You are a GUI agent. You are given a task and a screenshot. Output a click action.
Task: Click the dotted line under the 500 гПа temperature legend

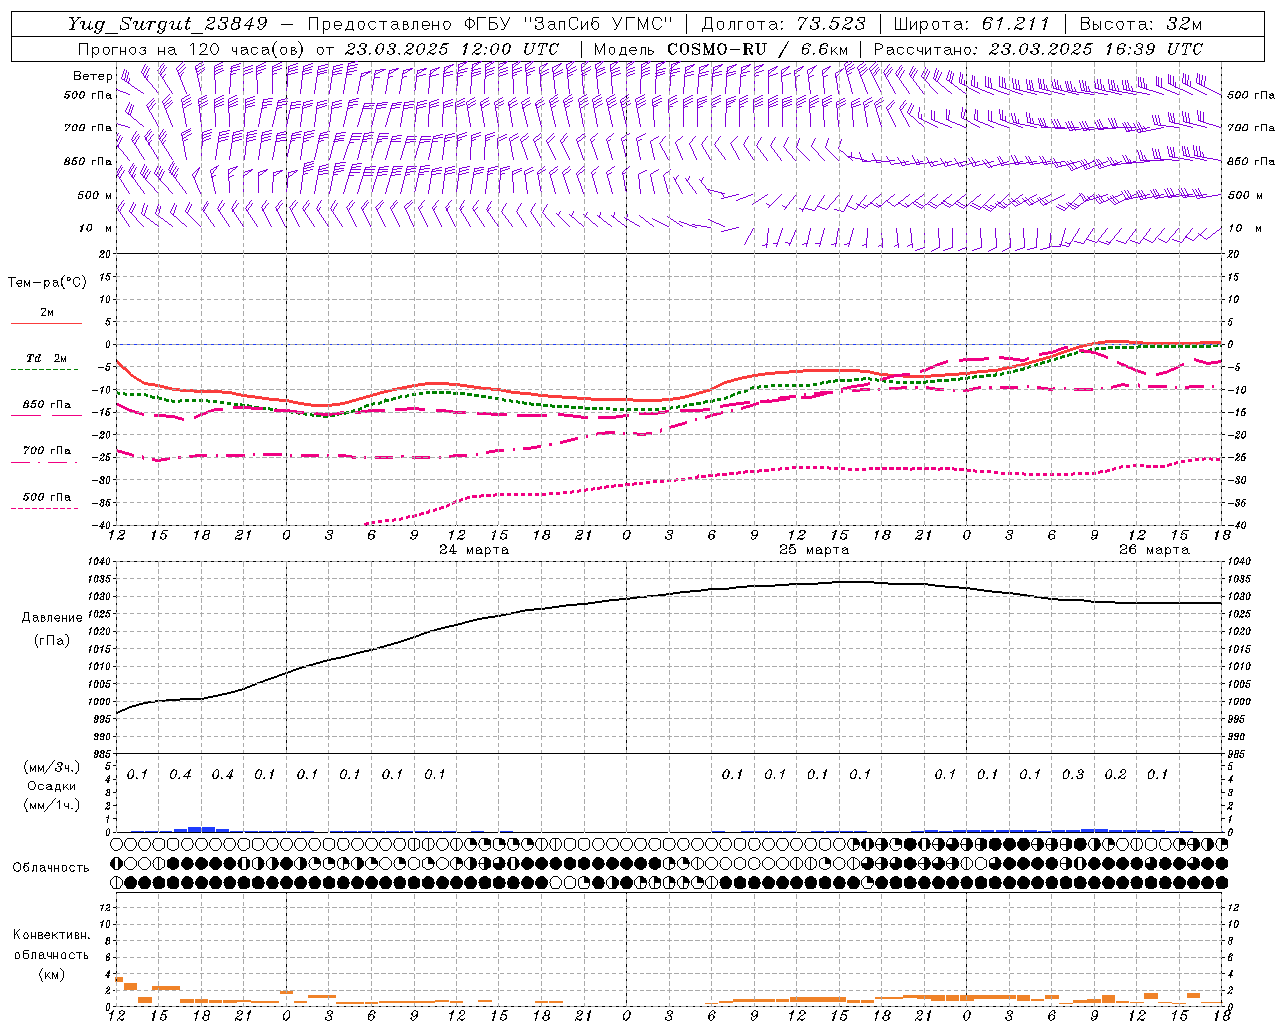(45, 509)
